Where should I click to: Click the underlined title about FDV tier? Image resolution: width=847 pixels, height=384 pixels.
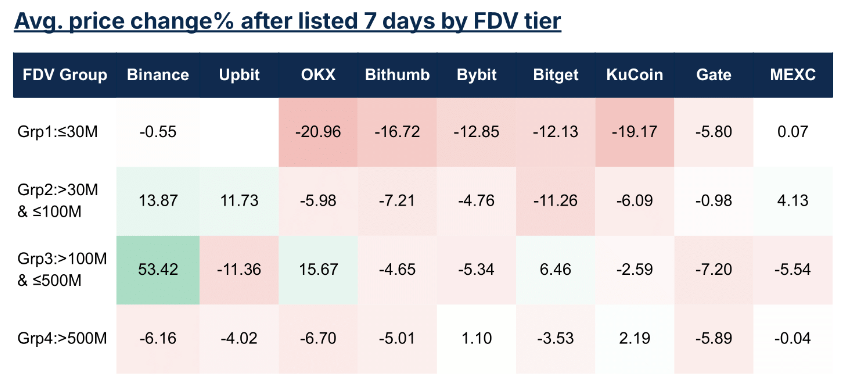tap(287, 21)
